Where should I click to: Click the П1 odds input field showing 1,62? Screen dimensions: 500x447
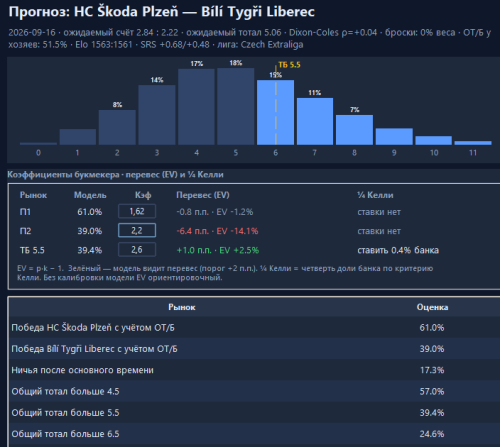point(137,211)
